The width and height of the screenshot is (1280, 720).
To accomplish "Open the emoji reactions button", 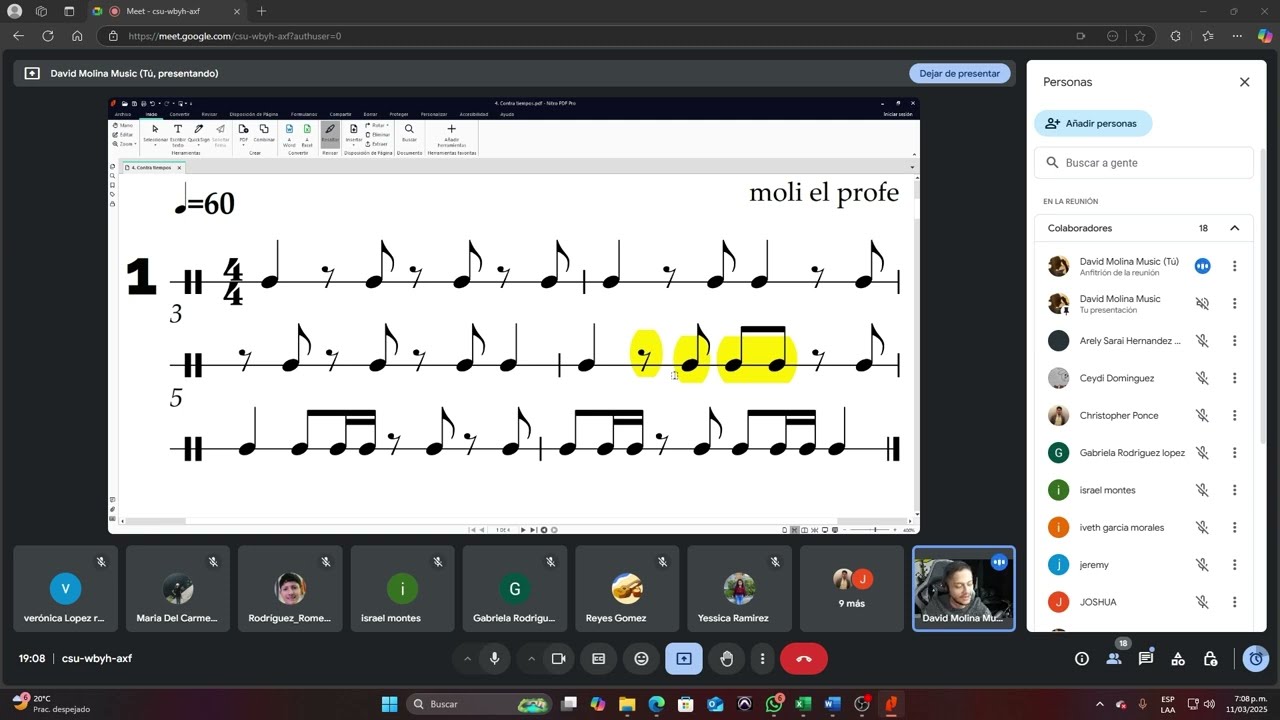I will click(641, 659).
